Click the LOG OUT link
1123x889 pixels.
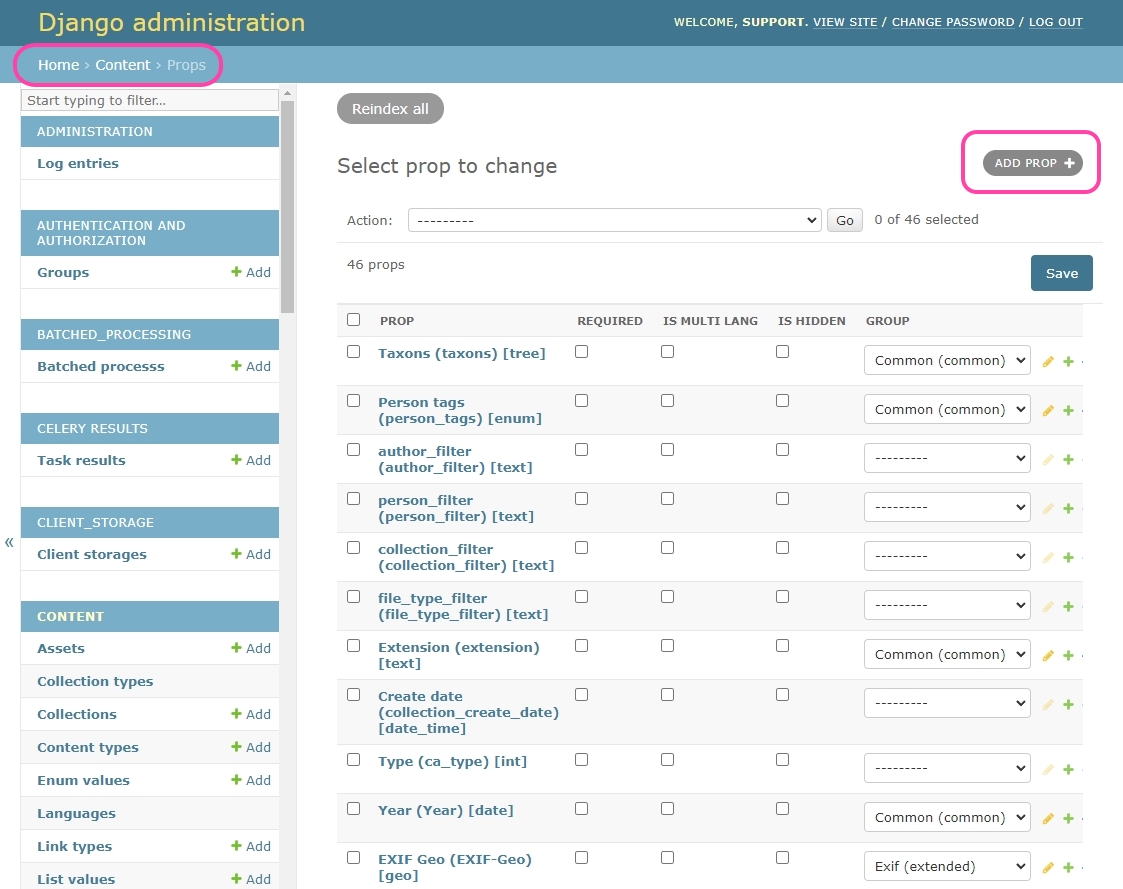(1056, 22)
